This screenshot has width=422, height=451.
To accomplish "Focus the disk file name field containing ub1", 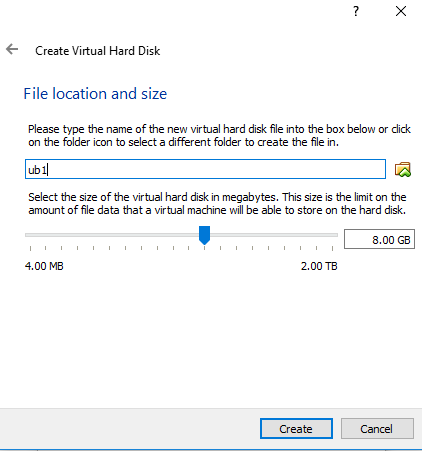I will point(205,169).
